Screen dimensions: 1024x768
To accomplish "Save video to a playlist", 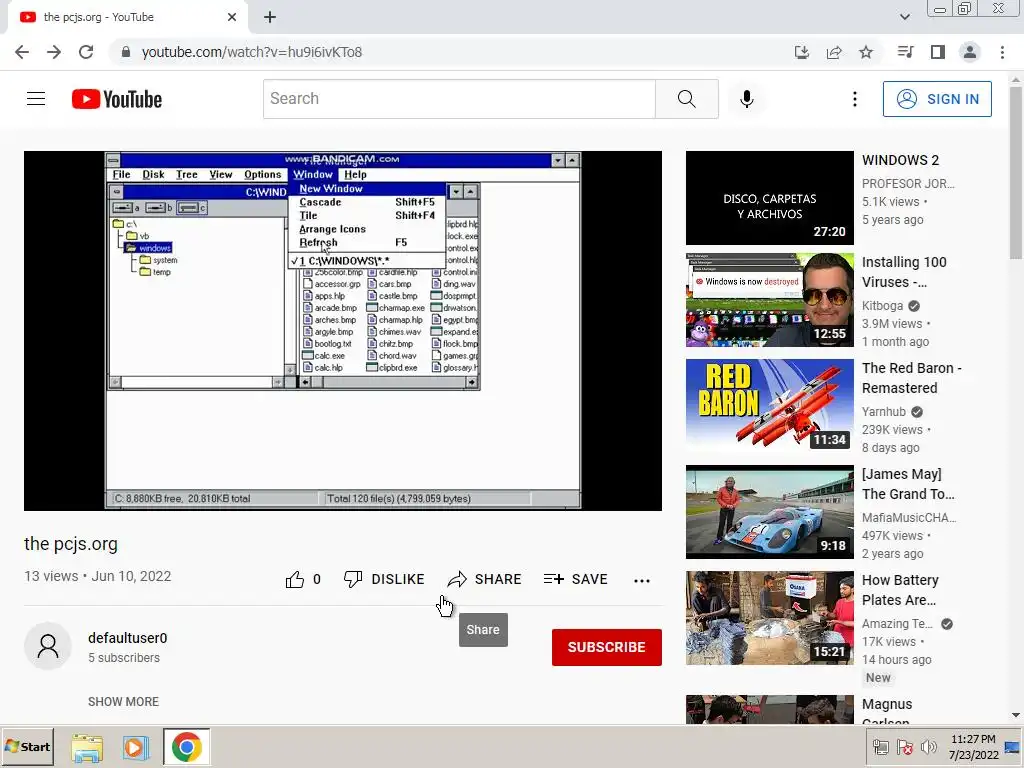I will [575, 579].
